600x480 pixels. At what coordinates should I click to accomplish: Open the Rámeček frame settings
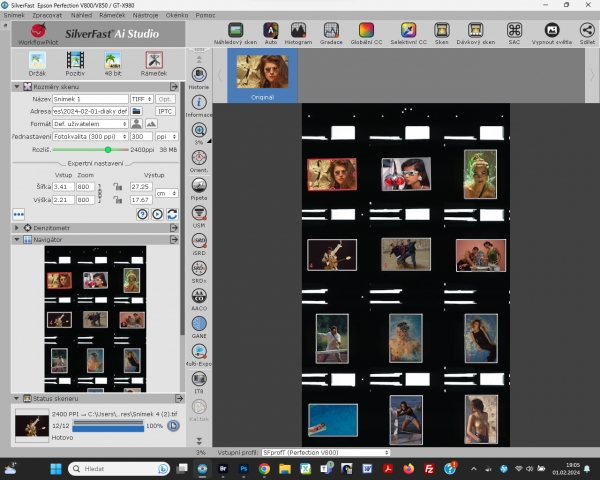coord(154,64)
